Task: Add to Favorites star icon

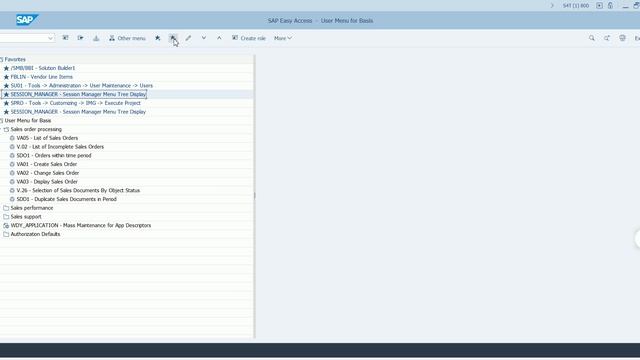Action: pyautogui.click(x=158, y=38)
